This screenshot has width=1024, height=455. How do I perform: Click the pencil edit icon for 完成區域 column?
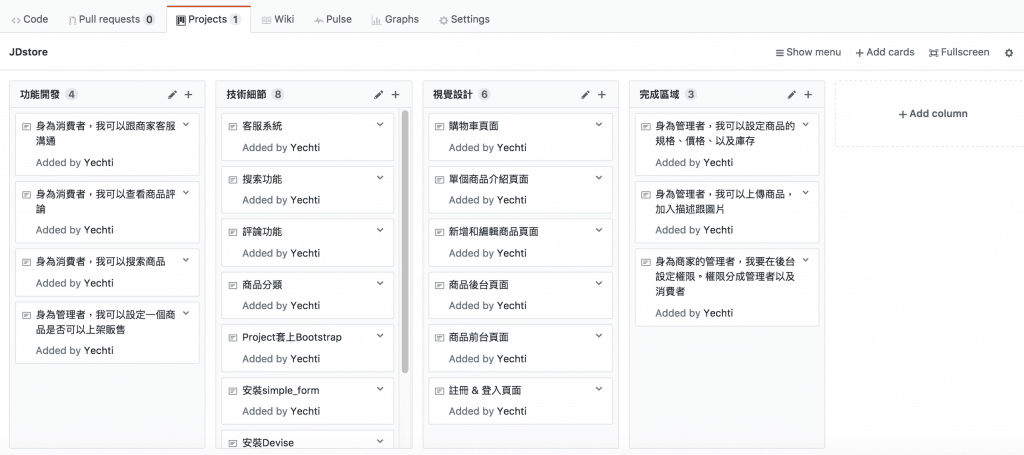(x=792, y=95)
